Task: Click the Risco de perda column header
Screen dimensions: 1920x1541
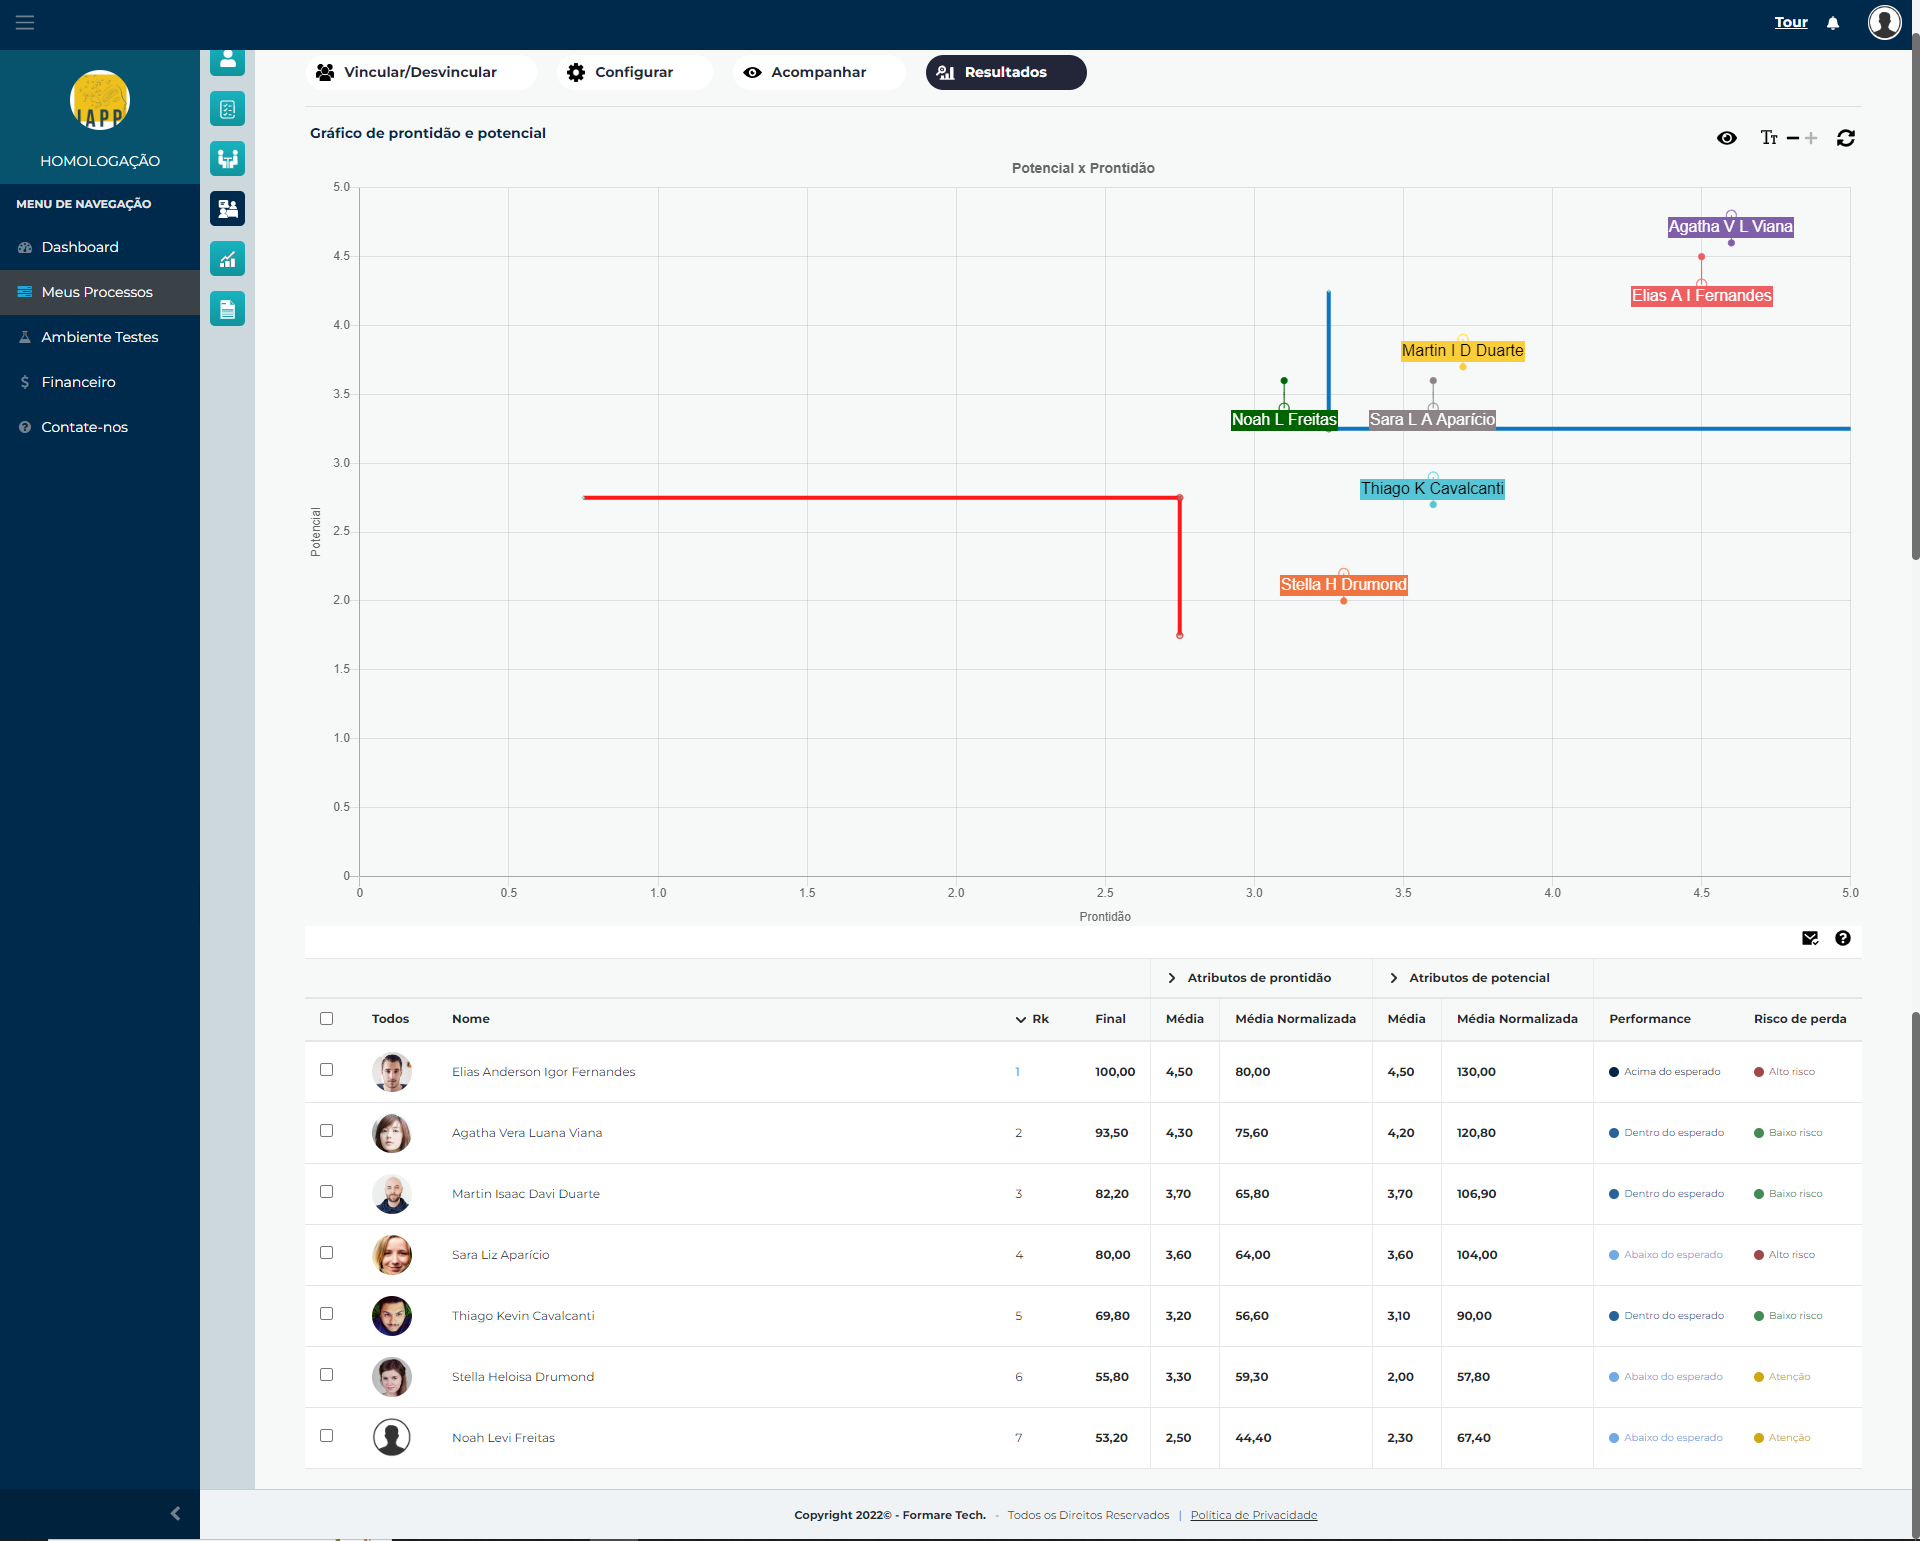Action: (1799, 1019)
